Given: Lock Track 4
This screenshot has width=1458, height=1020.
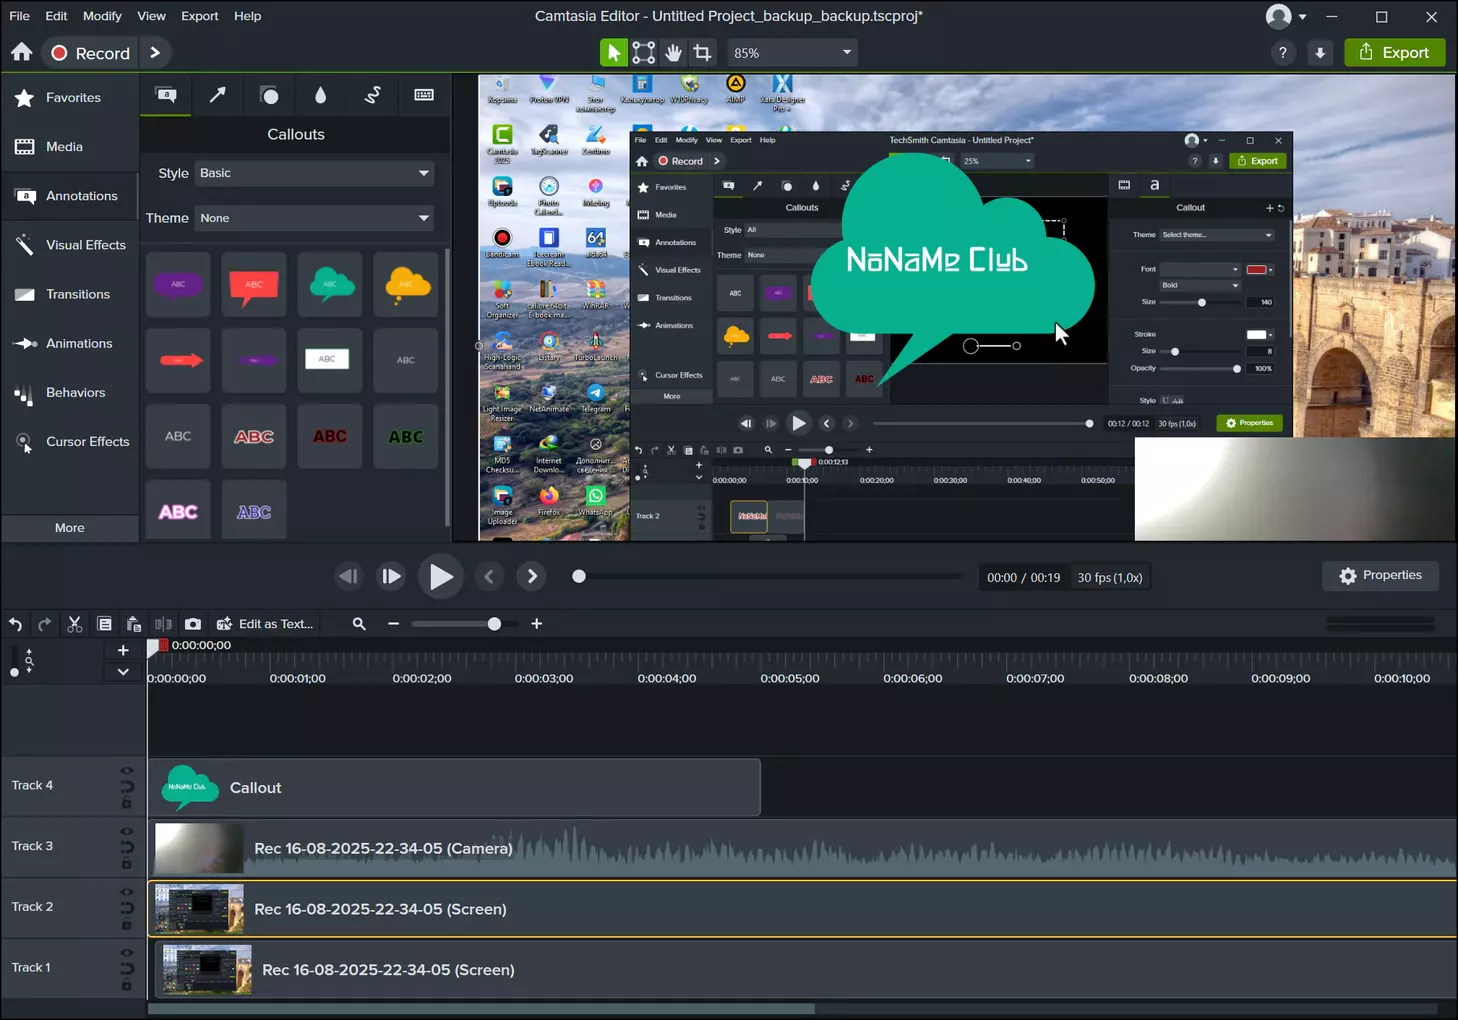Looking at the screenshot, I should [x=127, y=803].
